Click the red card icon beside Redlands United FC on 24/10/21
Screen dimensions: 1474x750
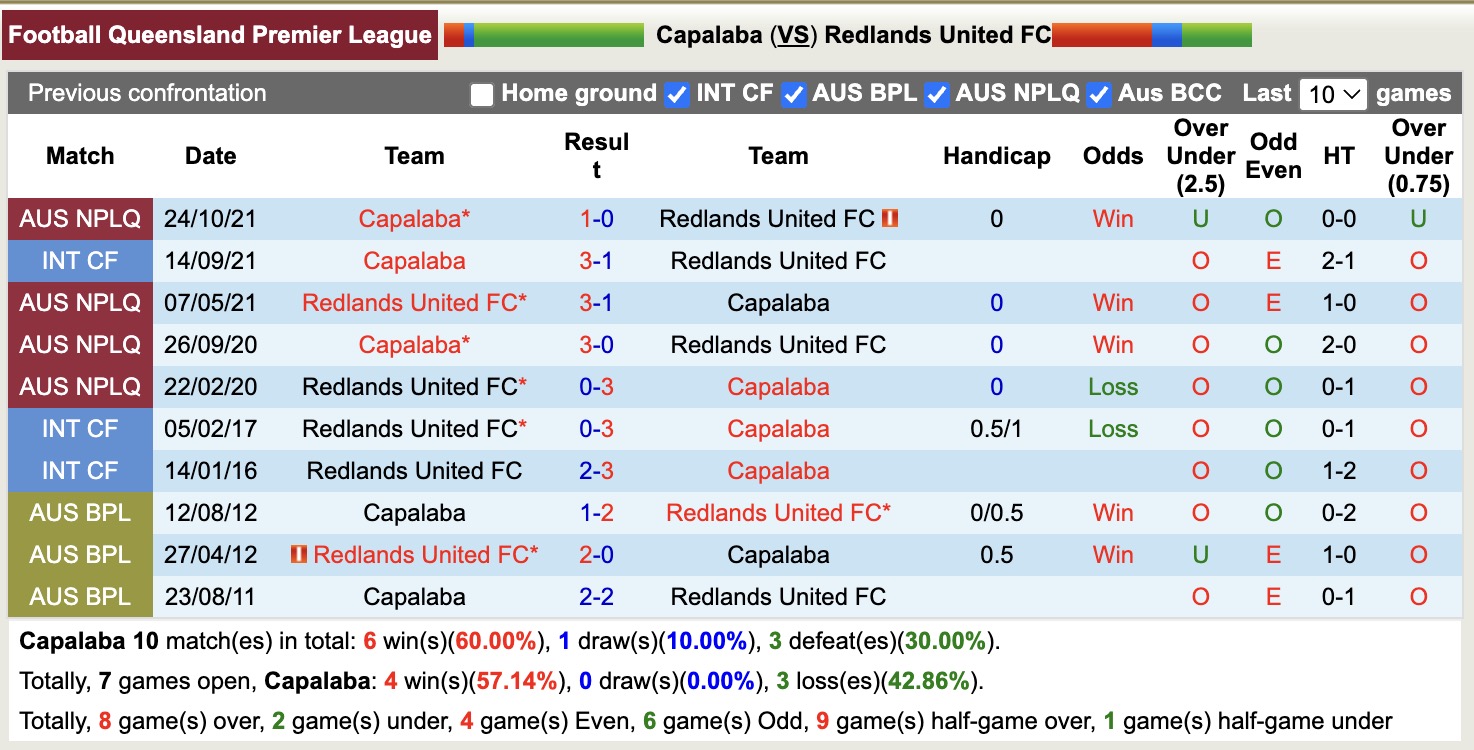coord(889,218)
